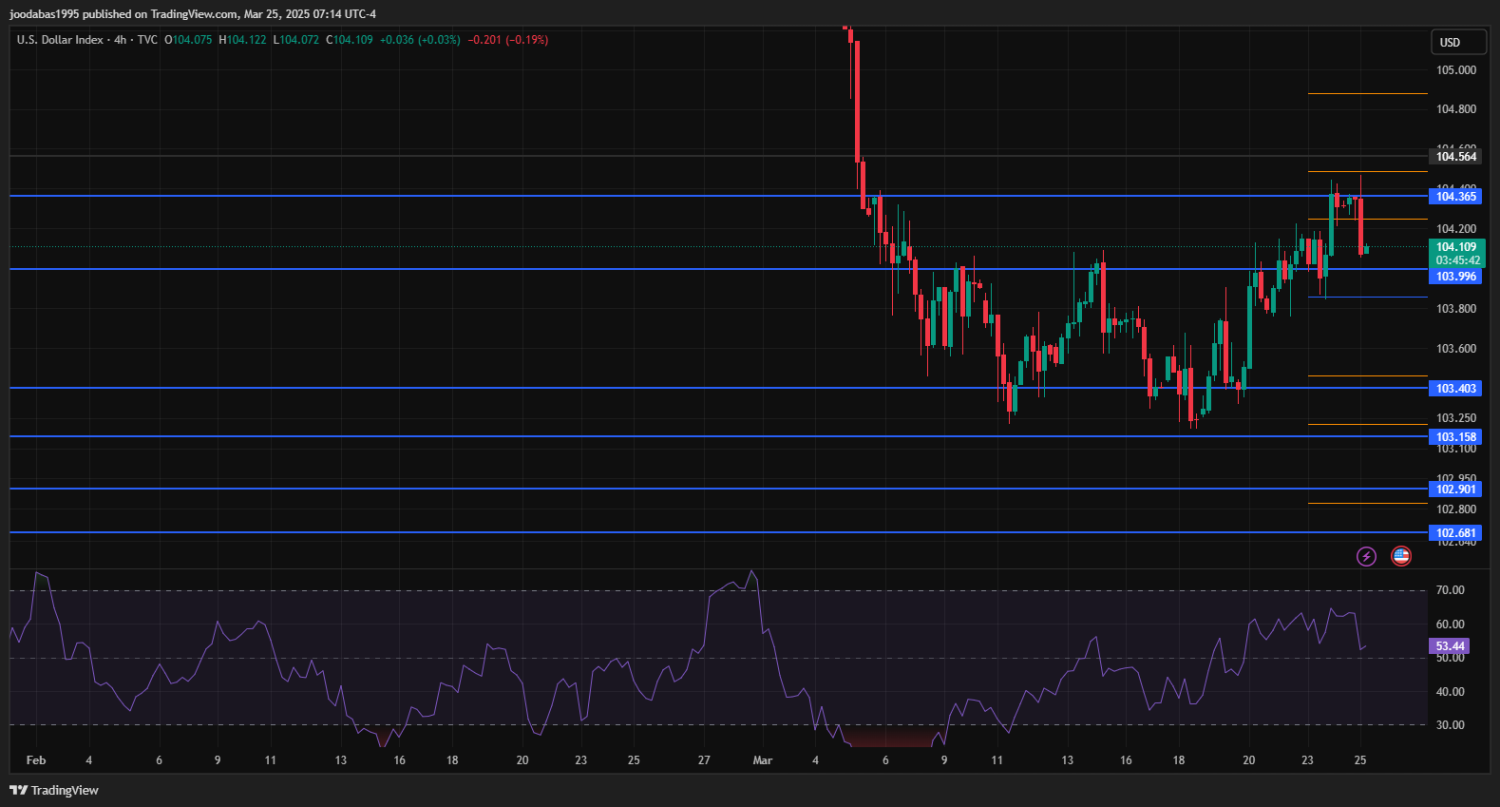
Task: Click the 70.00 RSI overbought level label
Action: [x=1449, y=591]
